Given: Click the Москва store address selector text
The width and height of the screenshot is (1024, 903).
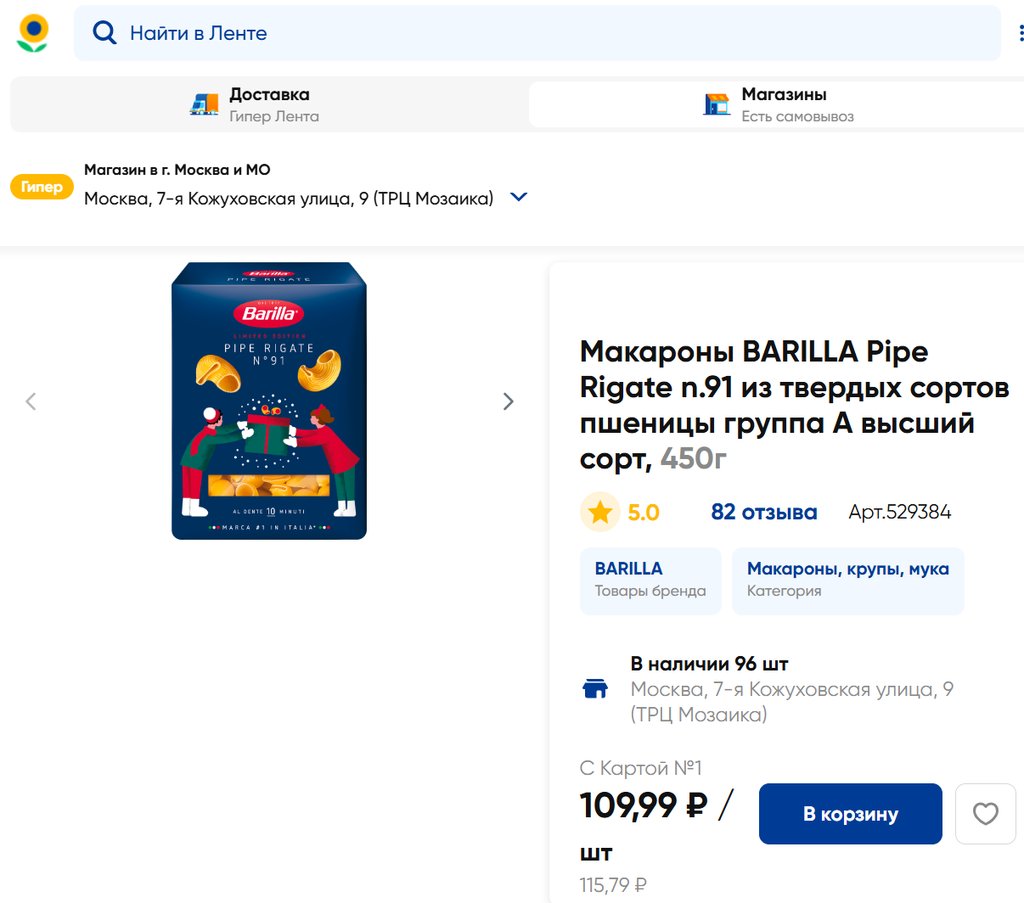Looking at the screenshot, I should [288, 198].
